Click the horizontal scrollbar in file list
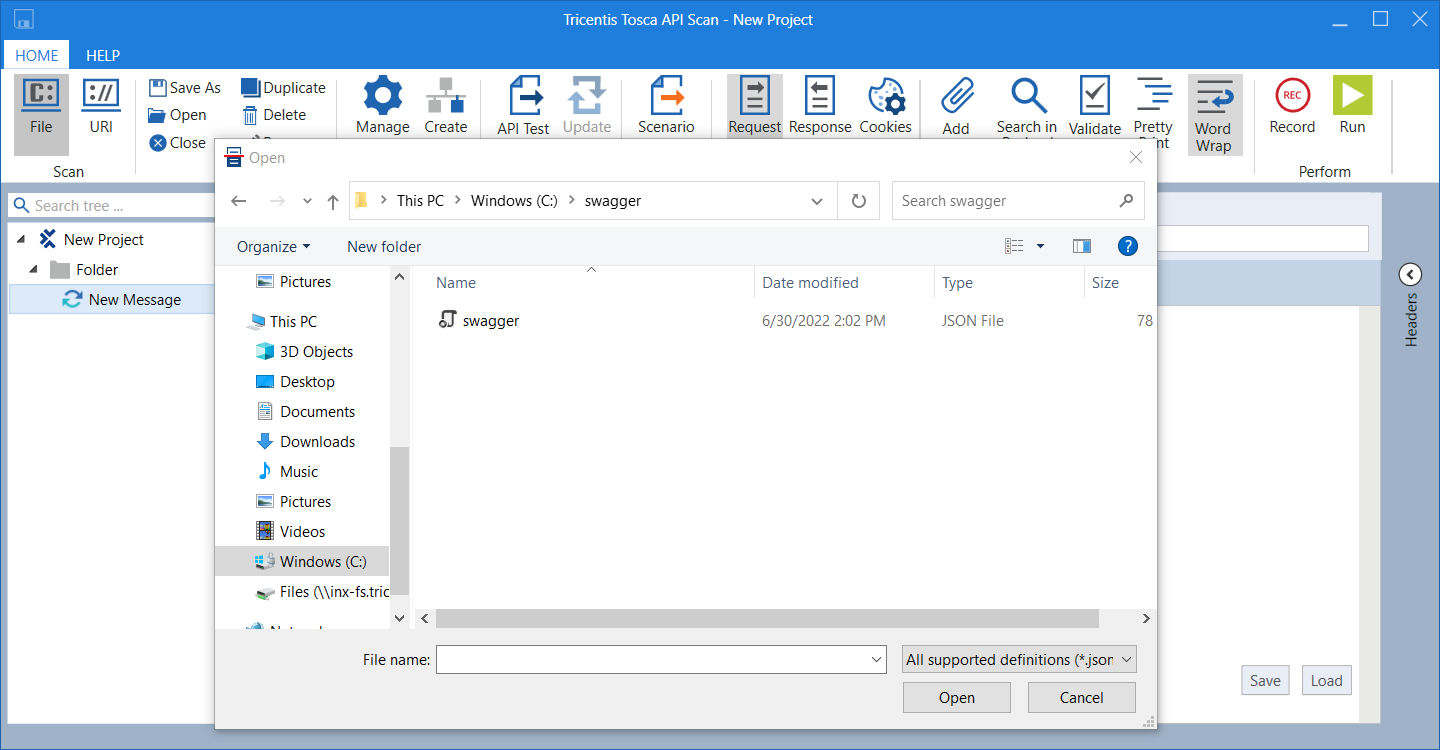This screenshot has height=750, width=1440. point(766,619)
